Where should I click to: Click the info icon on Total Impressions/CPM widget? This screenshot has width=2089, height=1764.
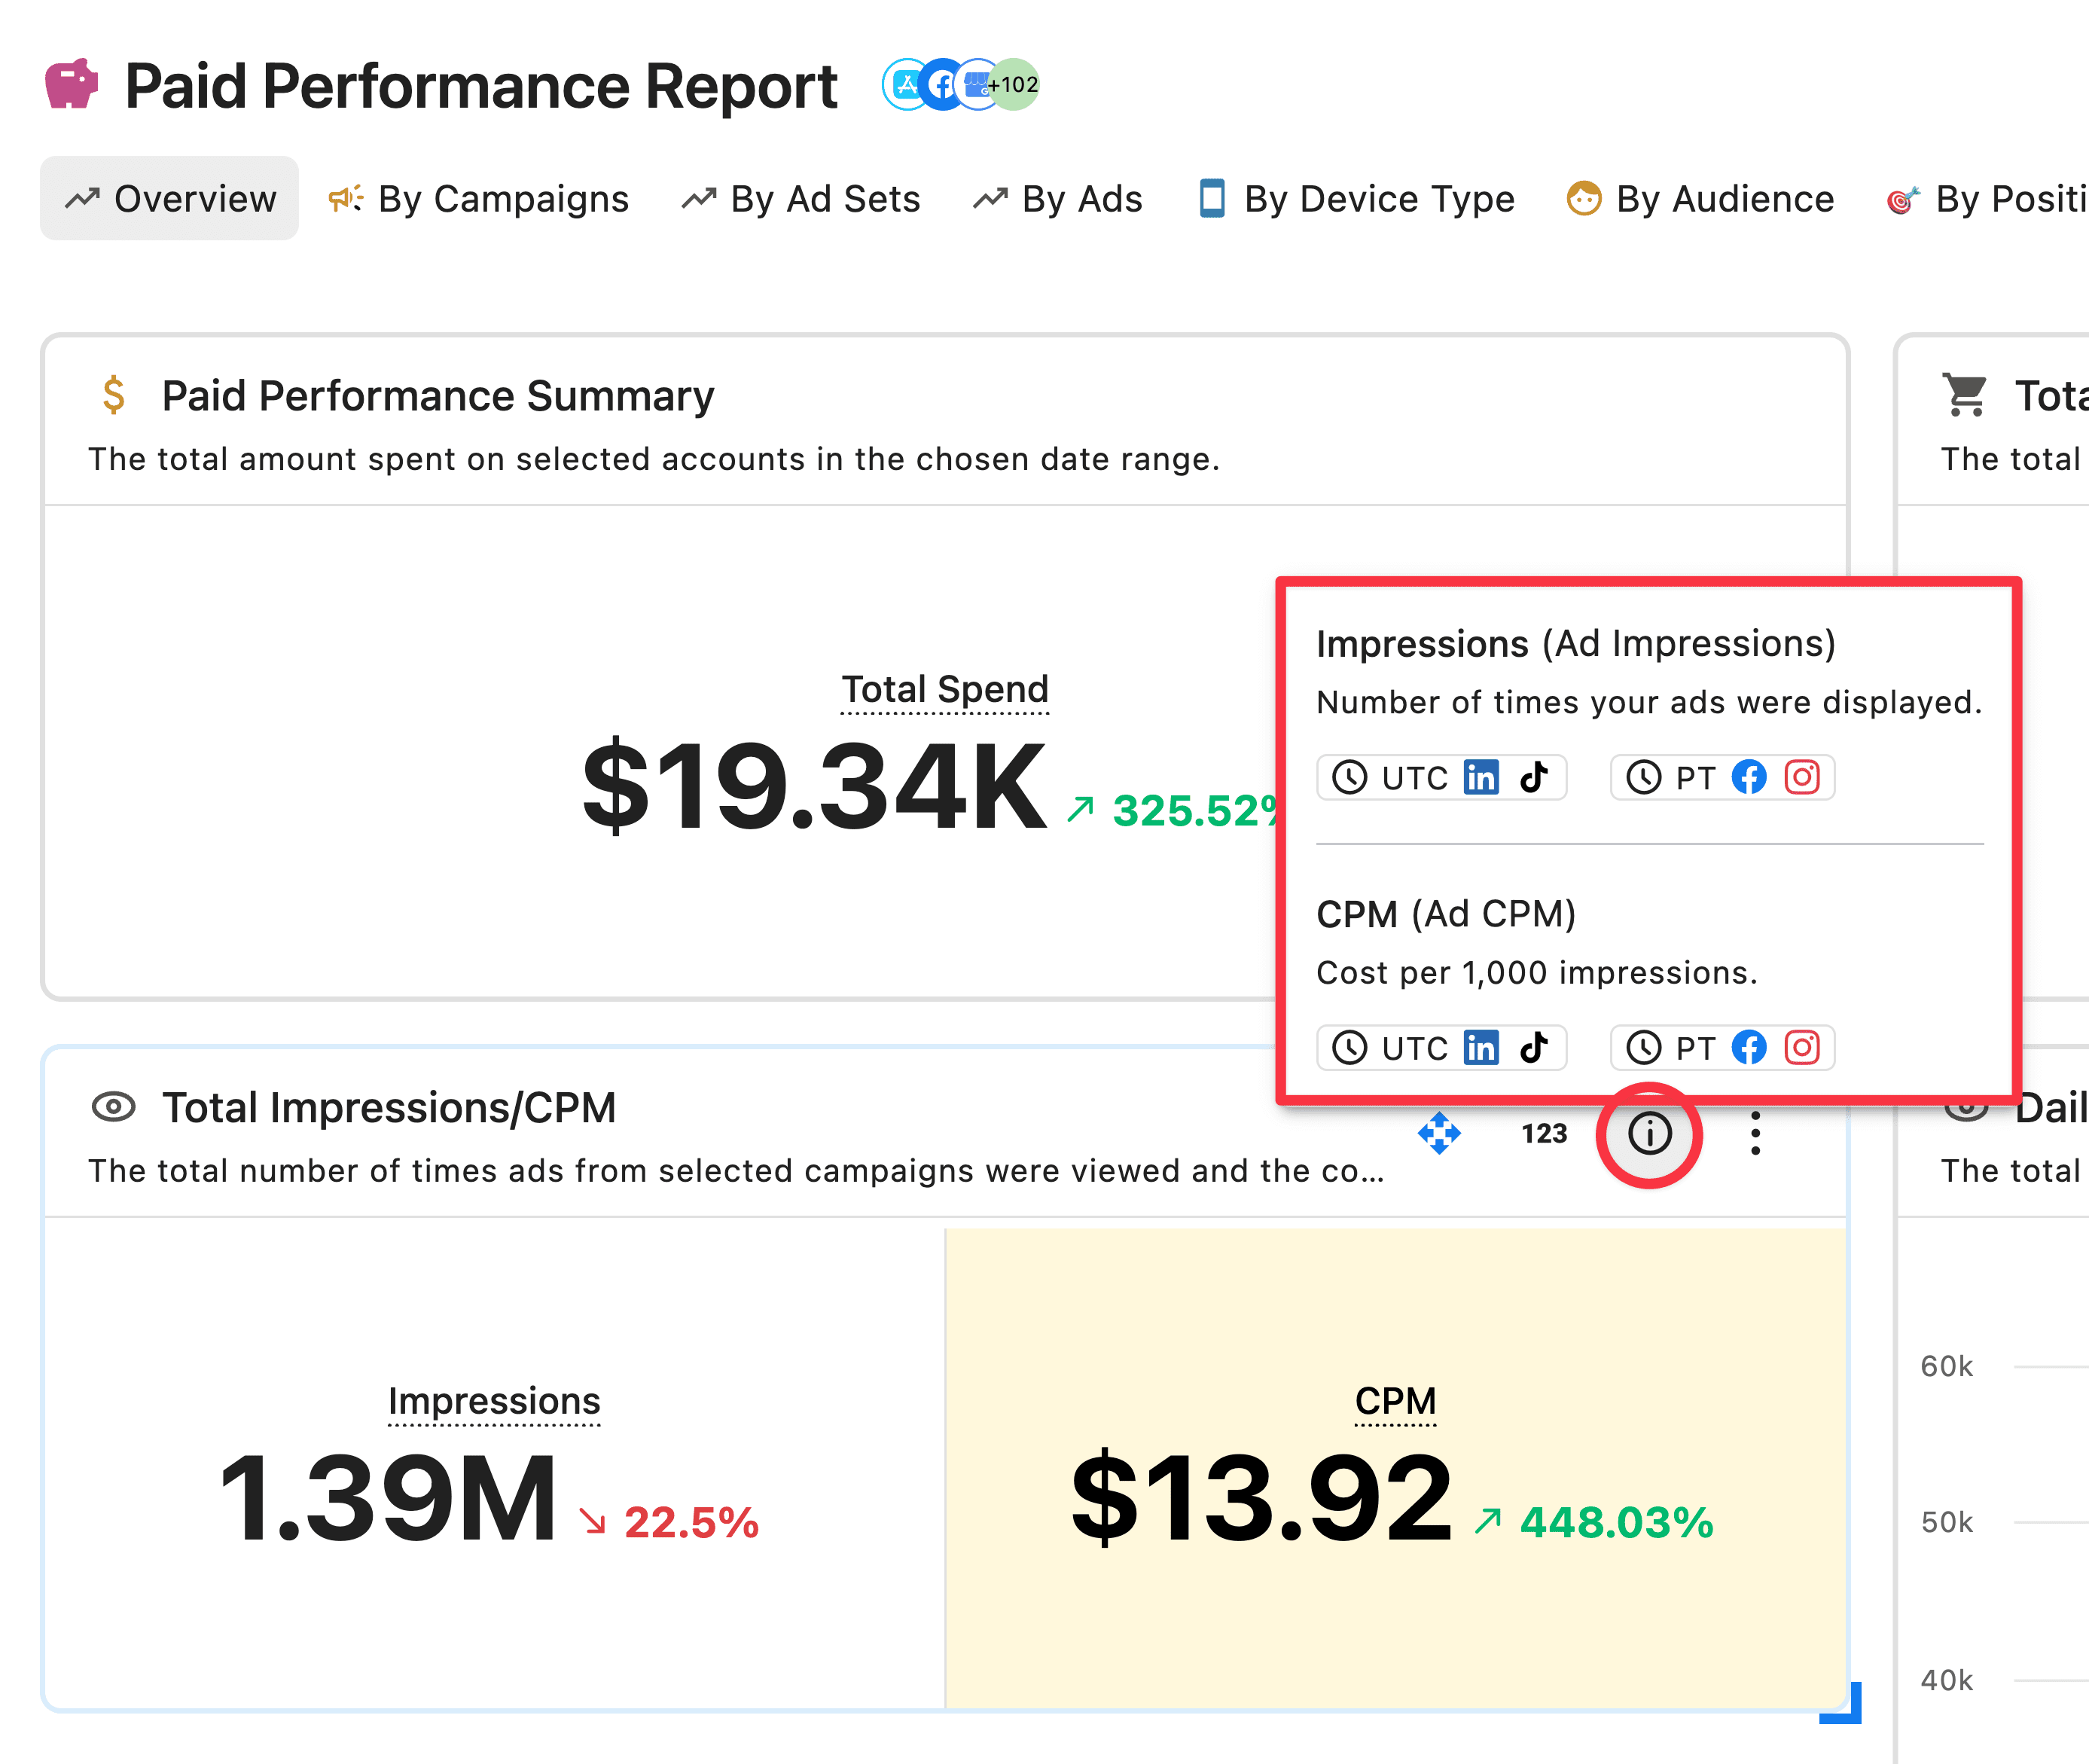1649,1134
